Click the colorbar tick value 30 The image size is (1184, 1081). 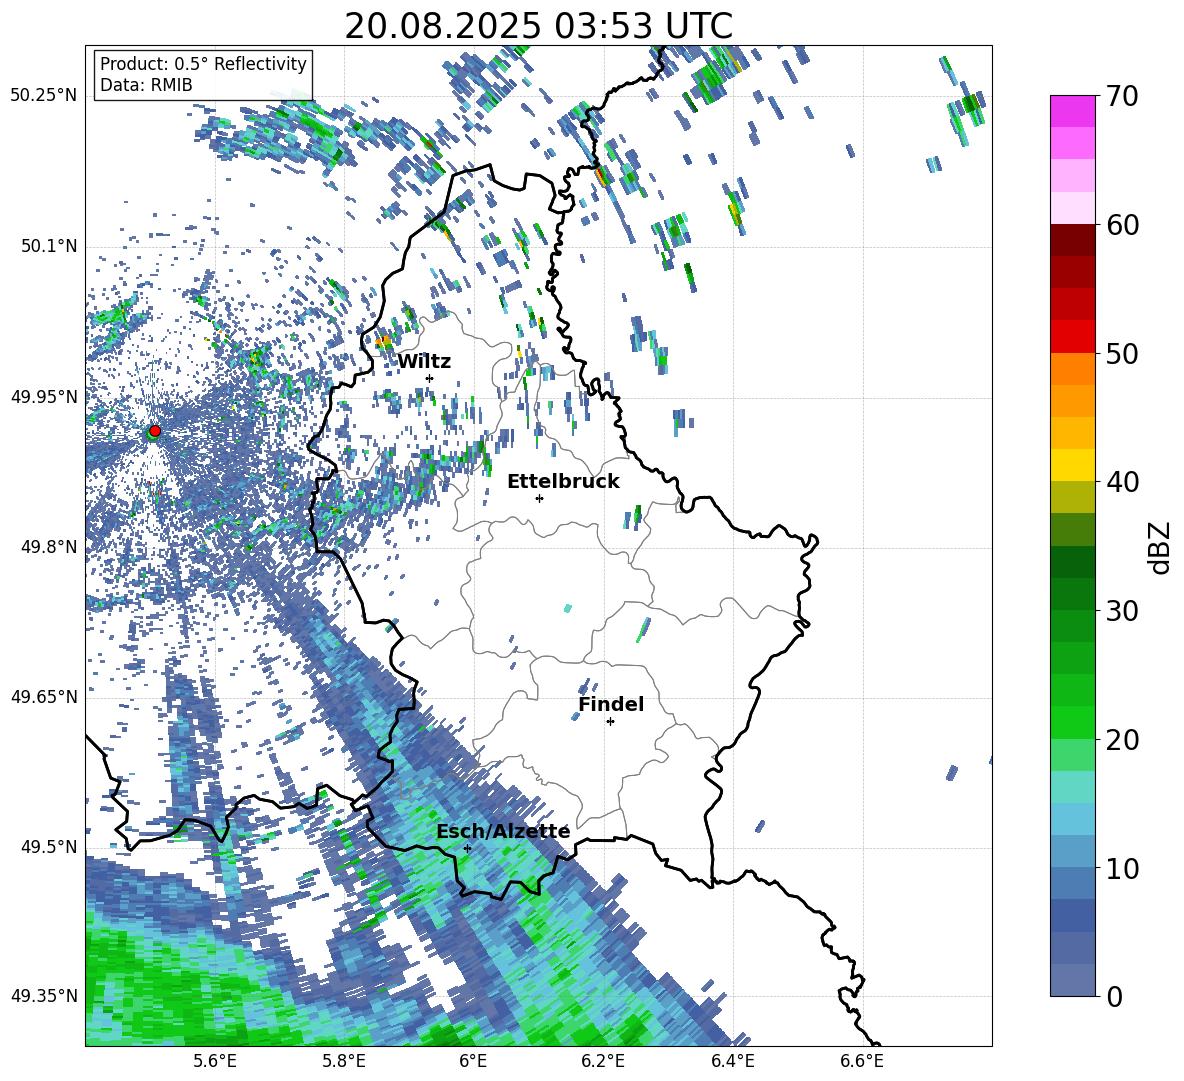1122,611
